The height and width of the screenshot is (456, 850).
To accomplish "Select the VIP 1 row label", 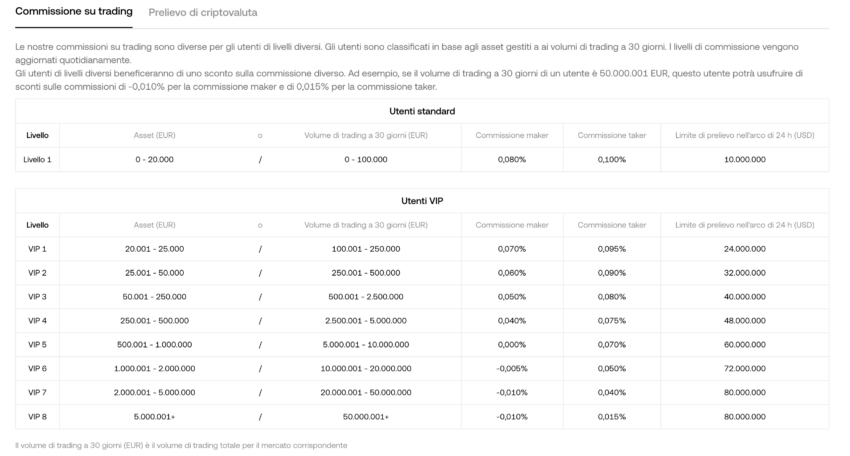I will click(x=37, y=249).
